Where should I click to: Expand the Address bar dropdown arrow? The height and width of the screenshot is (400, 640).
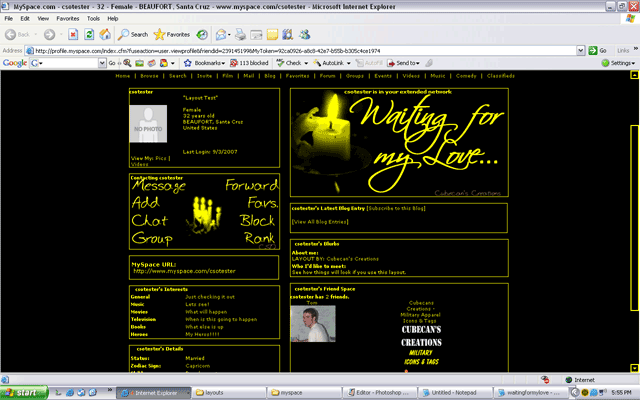click(x=581, y=51)
